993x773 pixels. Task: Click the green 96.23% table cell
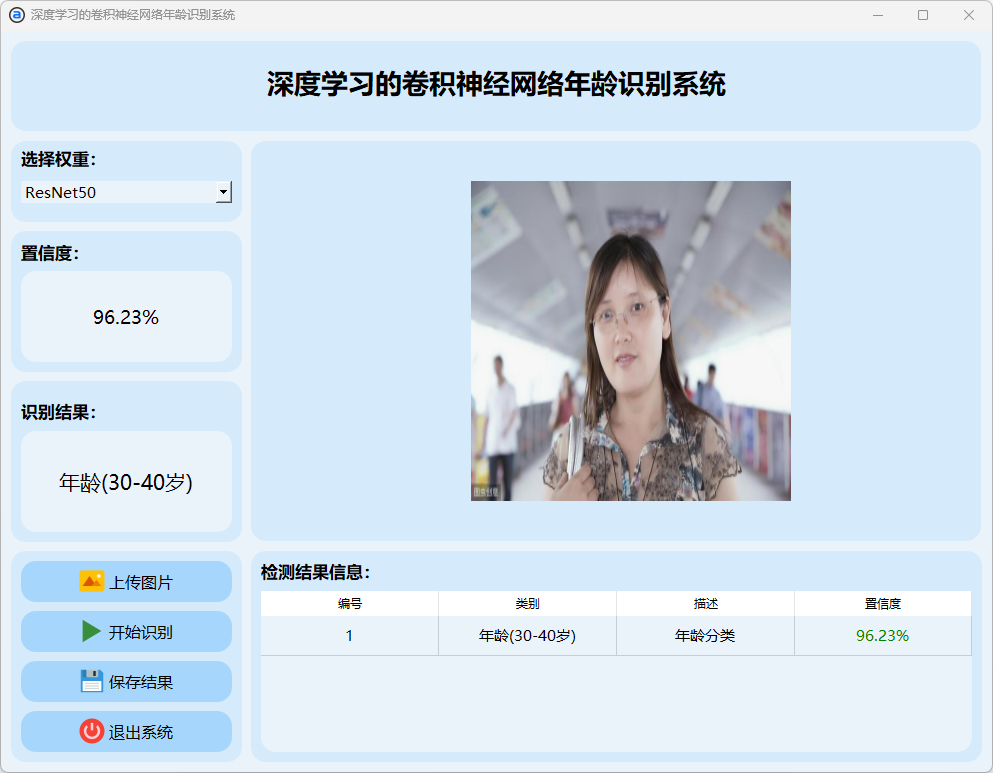coord(882,636)
